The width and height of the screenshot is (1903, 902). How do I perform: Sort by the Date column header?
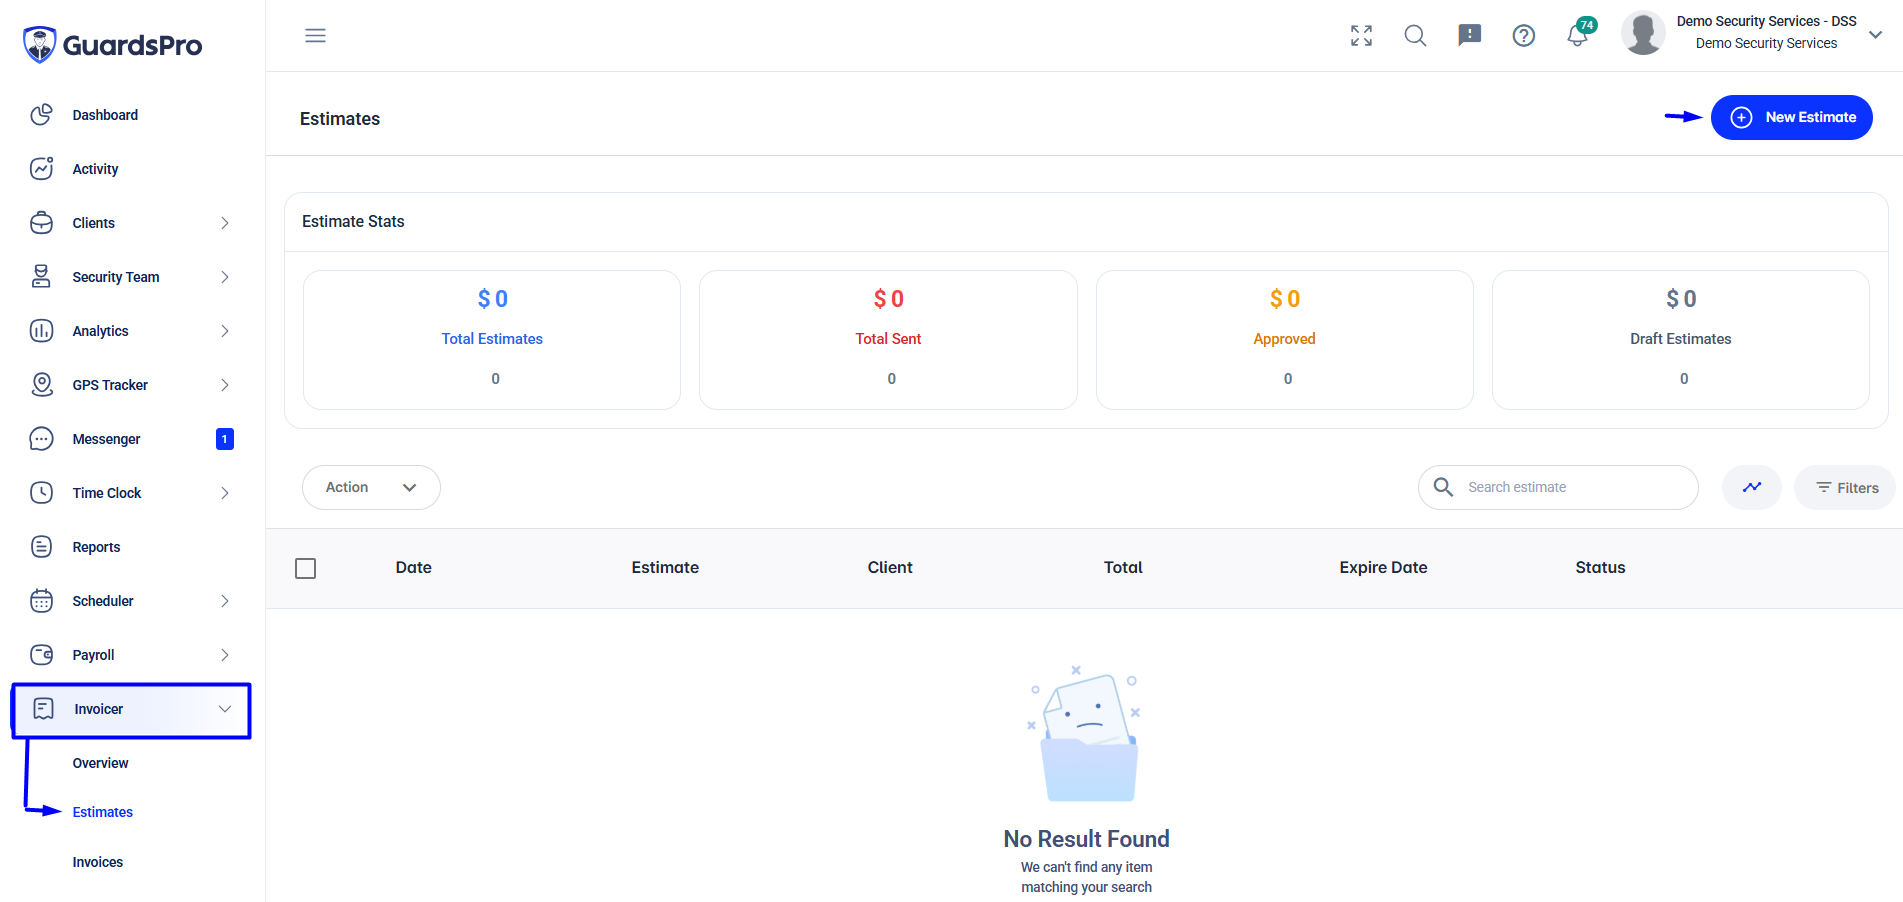pyautogui.click(x=413, y=567)
